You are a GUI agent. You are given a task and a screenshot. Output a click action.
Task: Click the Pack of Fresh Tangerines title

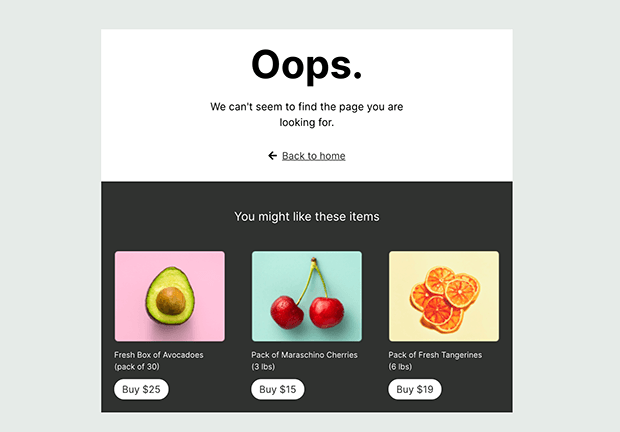pyautogui.click(x=435, y=355)
